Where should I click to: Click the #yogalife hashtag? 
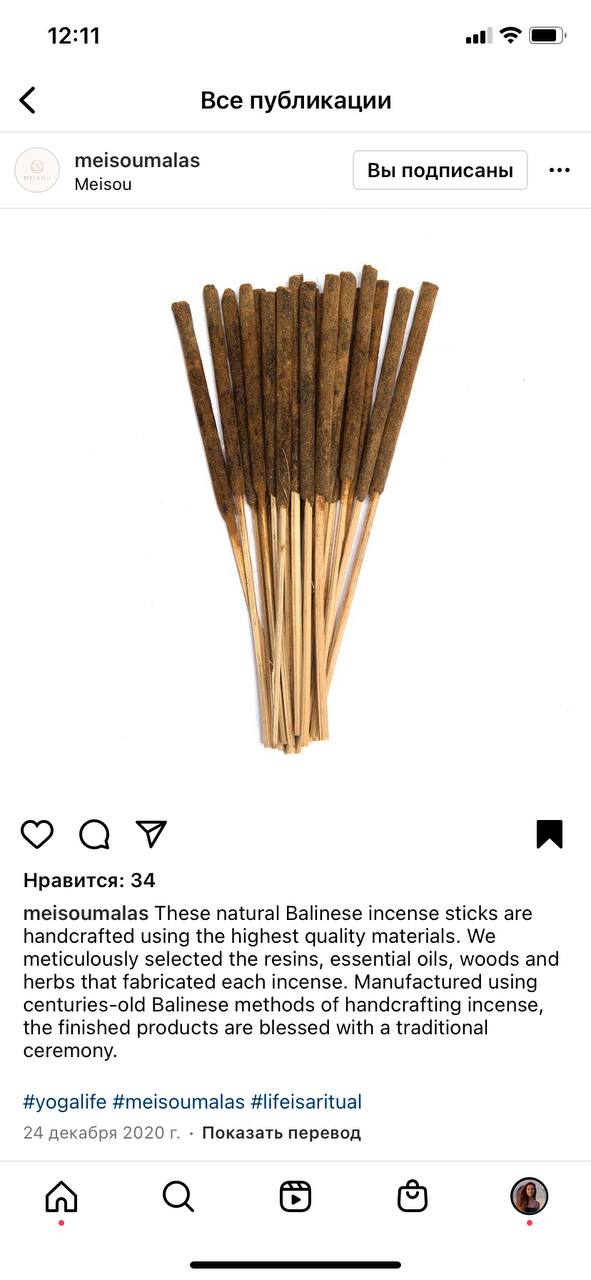point(65,1102)
